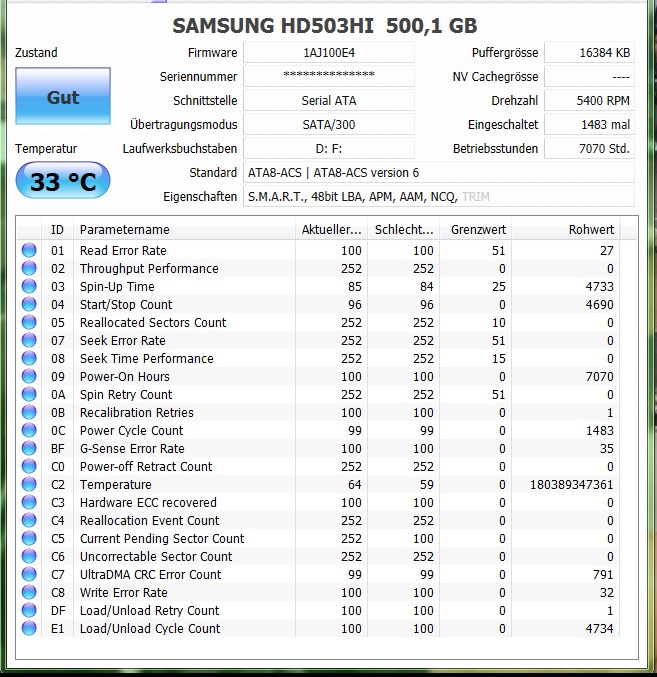Select the Reallocated Sectors Count text

click(153, 323)
